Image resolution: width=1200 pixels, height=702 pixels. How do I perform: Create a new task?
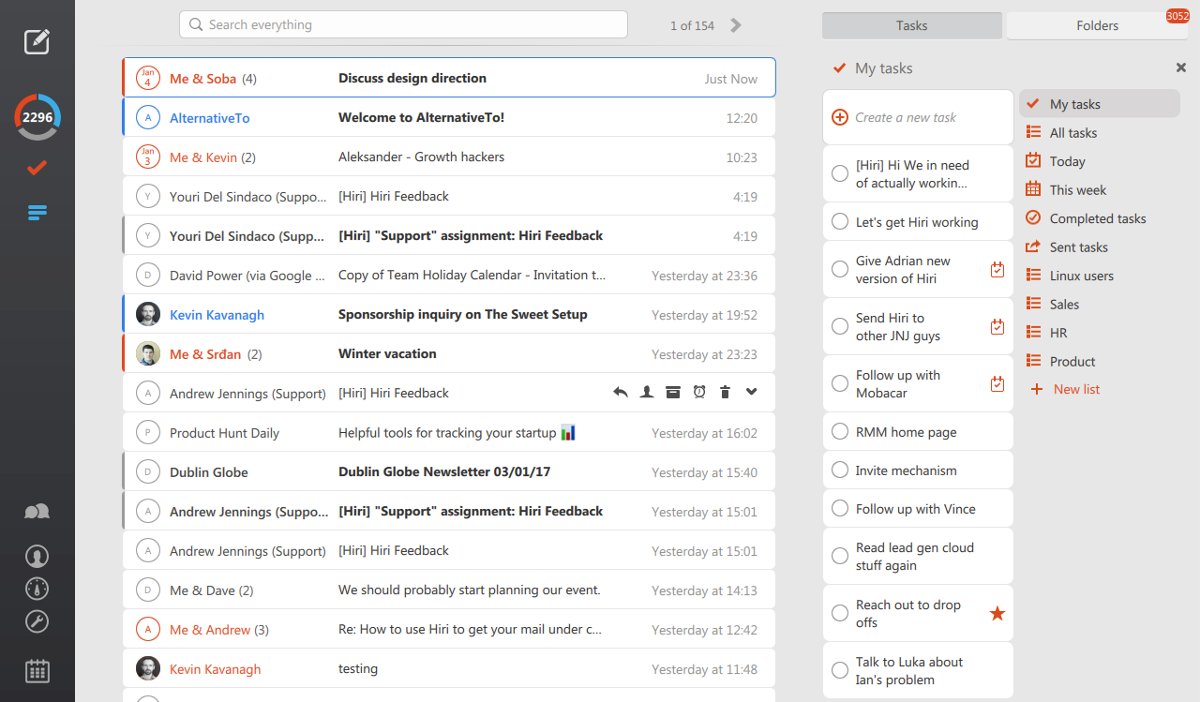click(917, 117)
